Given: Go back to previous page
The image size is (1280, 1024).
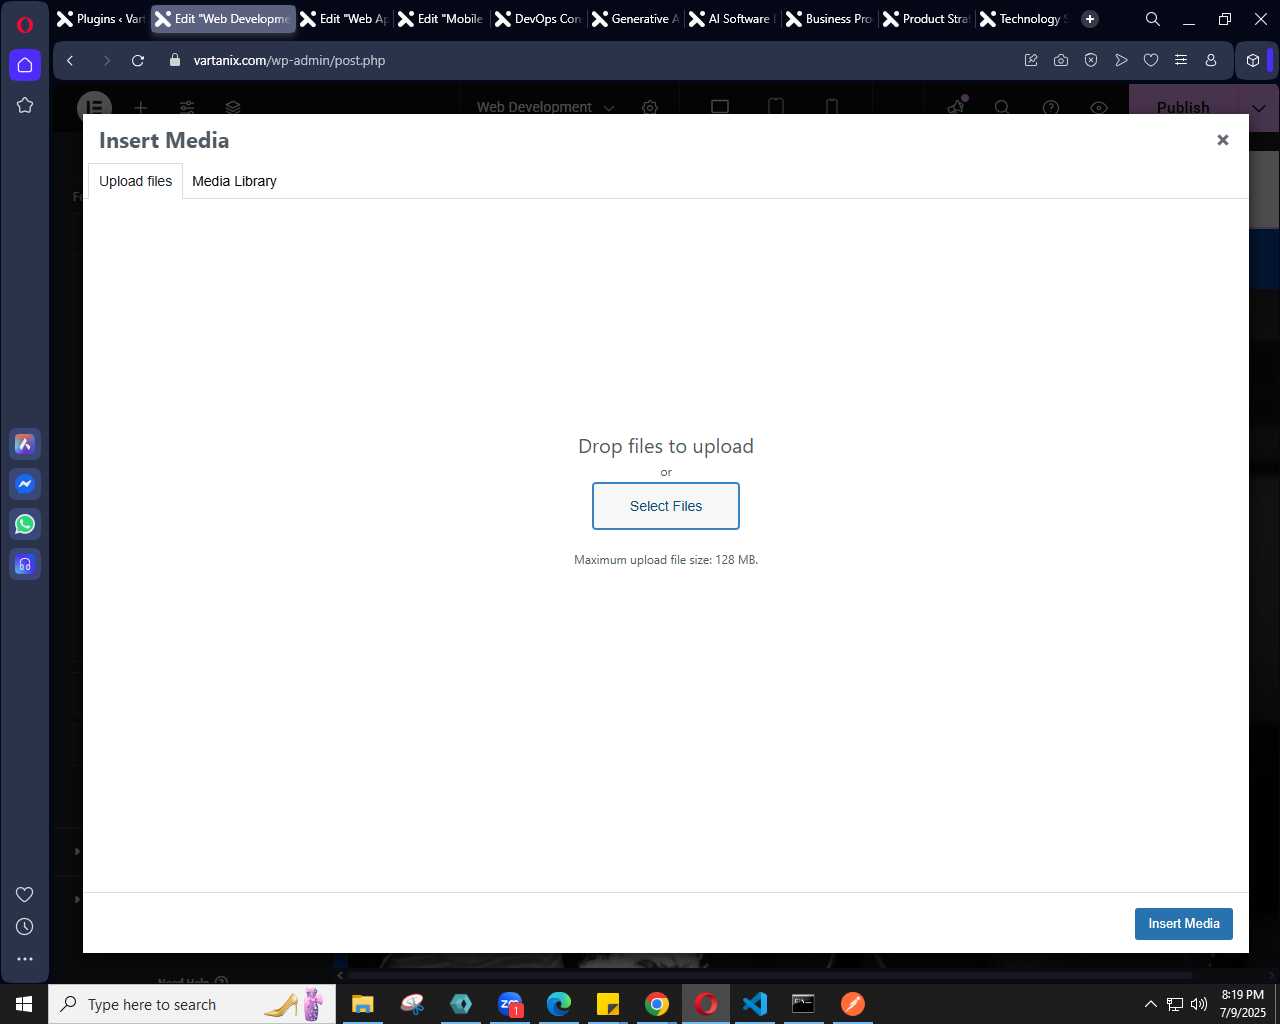Looking at the screenshot, I should pyautogui.click(x=70, y=61).
